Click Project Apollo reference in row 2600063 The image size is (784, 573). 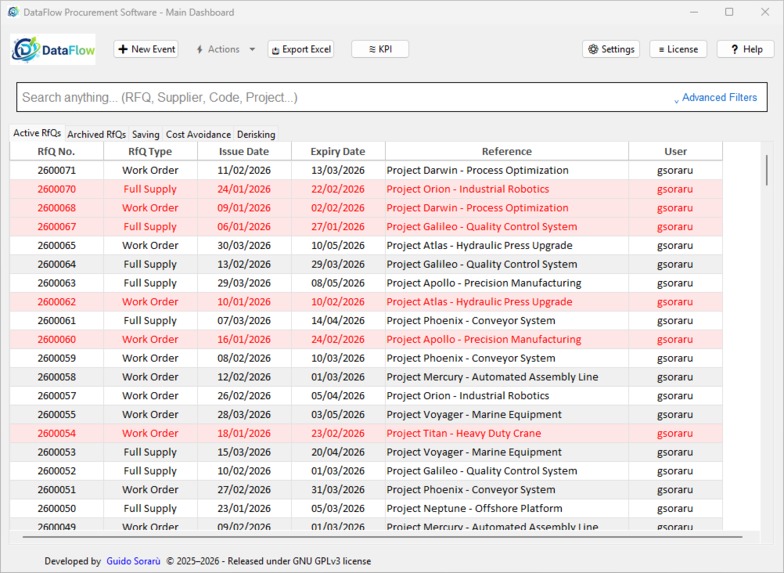(x=484, y=283)
